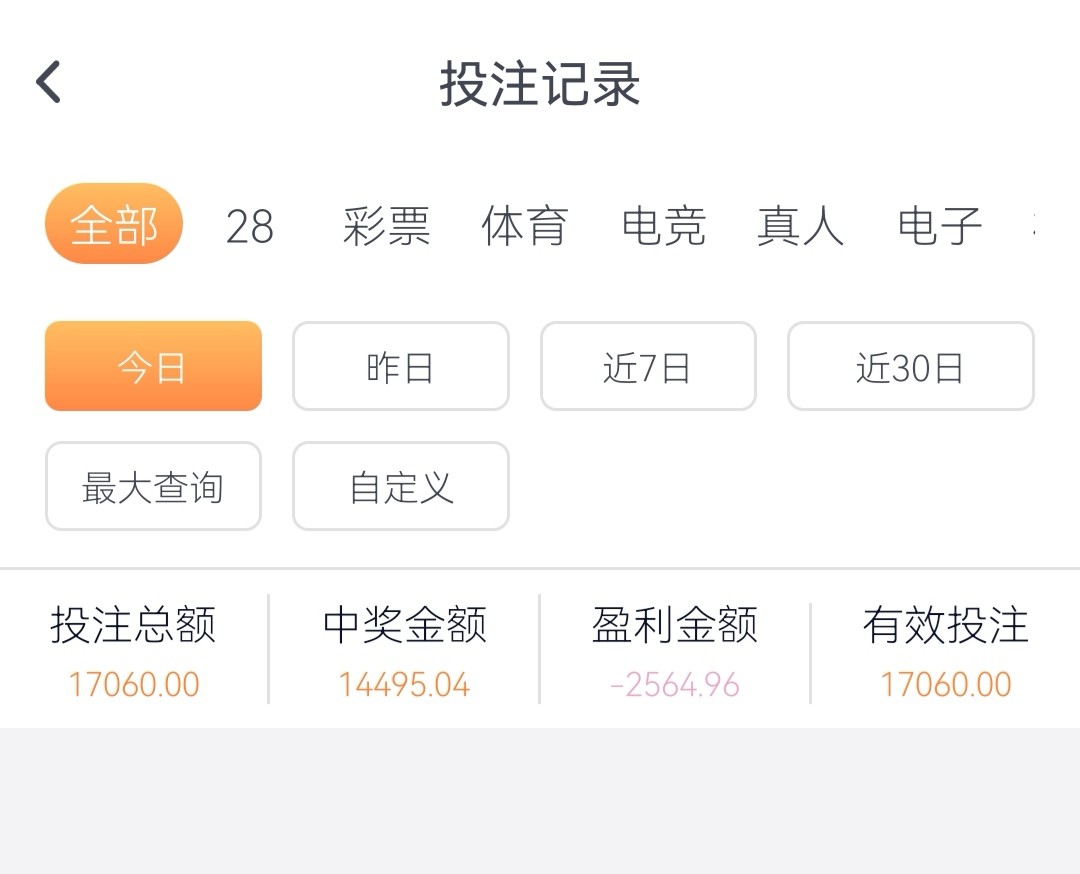Tap the back arrow icon
The image size is (1080, 874).
[x=49, y=82]
